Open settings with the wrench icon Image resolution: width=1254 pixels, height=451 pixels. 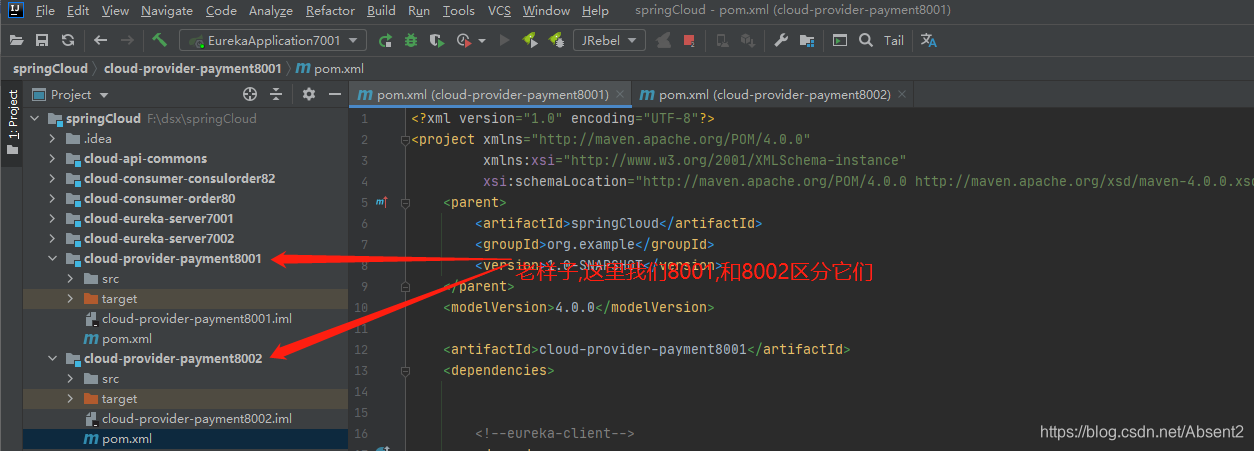tap(781, 40)
